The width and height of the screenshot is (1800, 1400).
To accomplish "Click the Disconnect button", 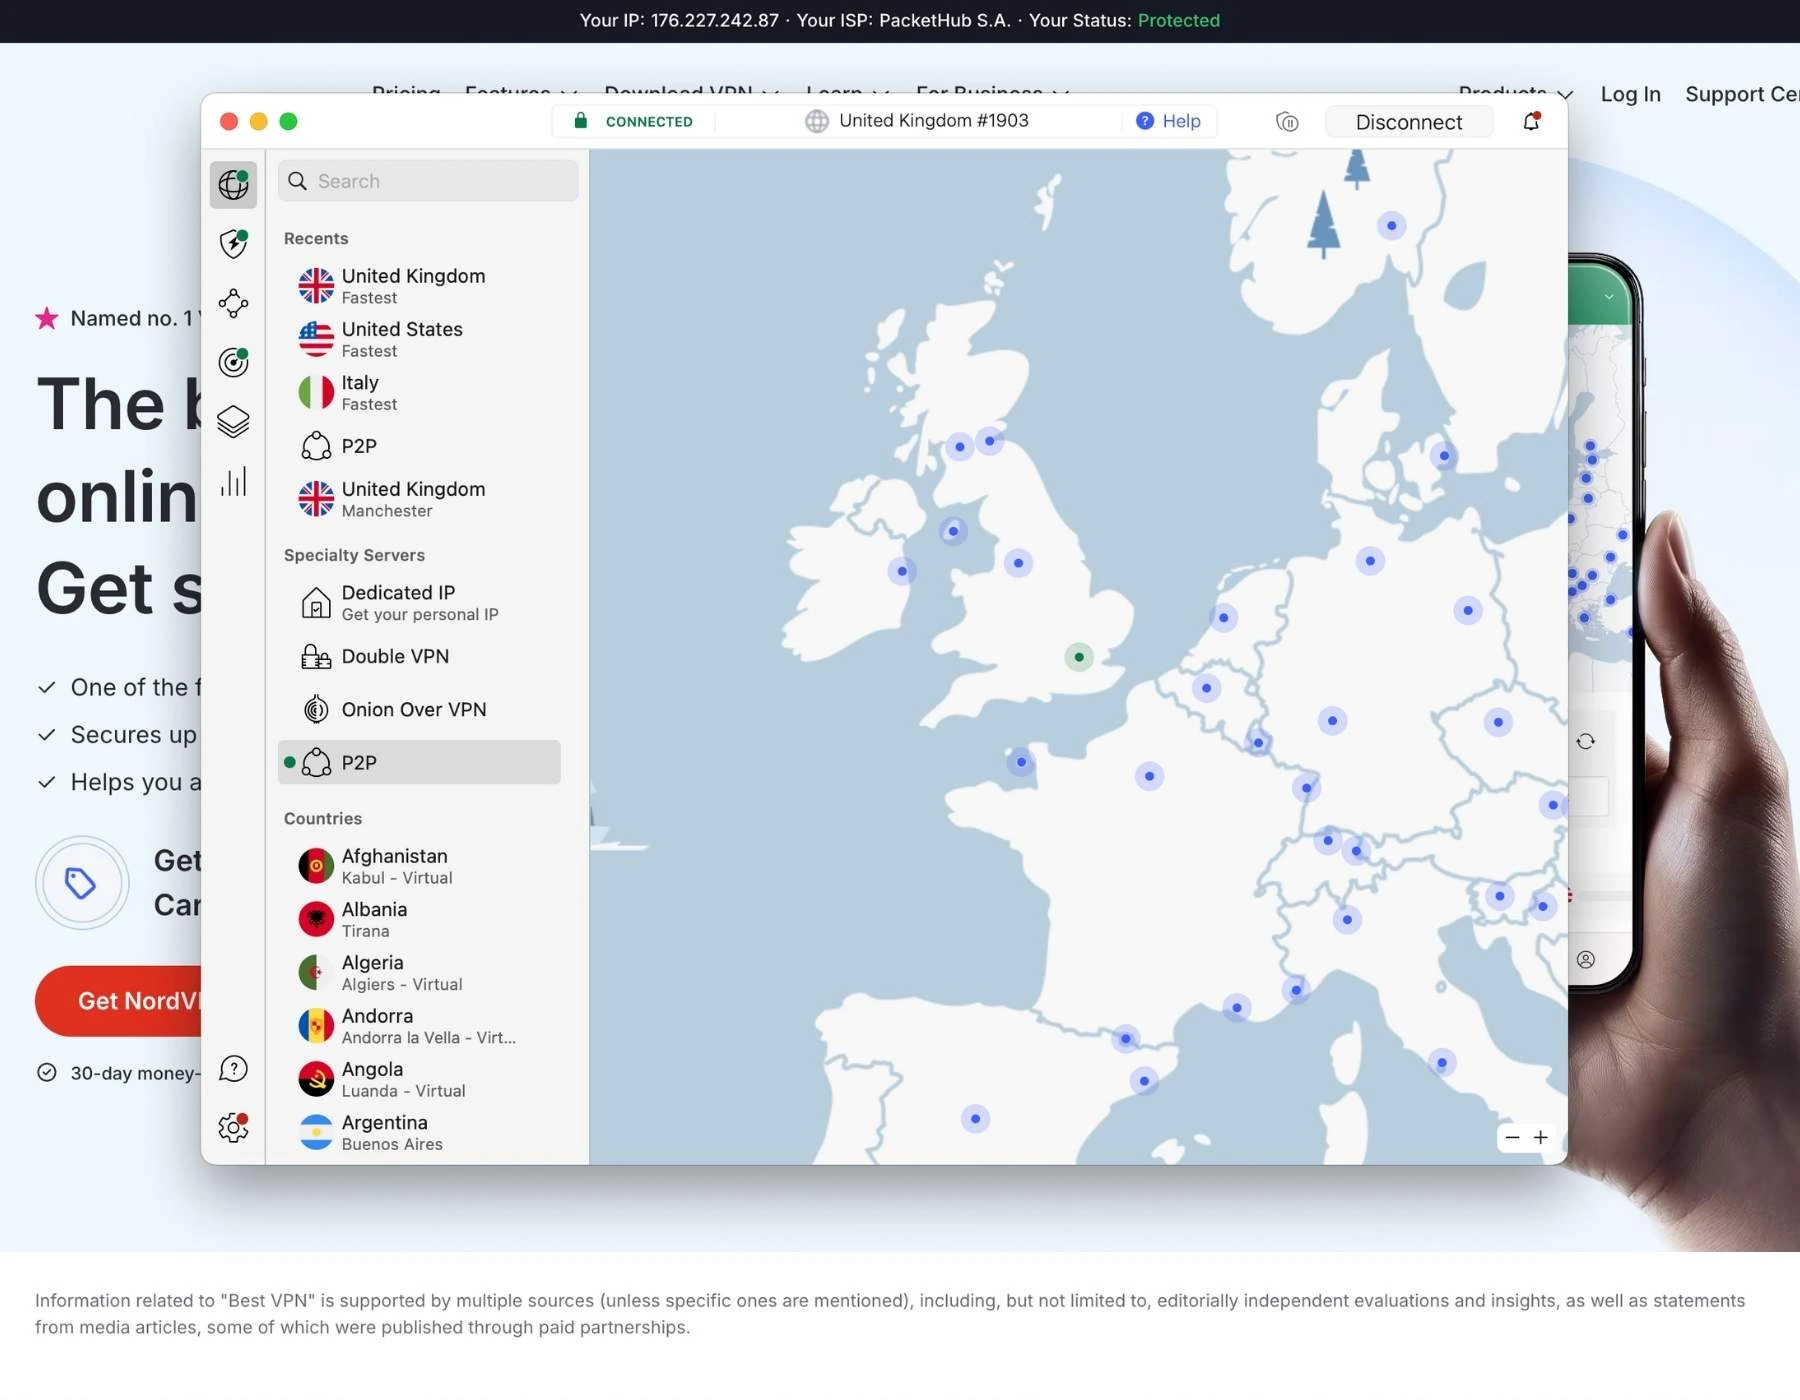I will 1409,122.
